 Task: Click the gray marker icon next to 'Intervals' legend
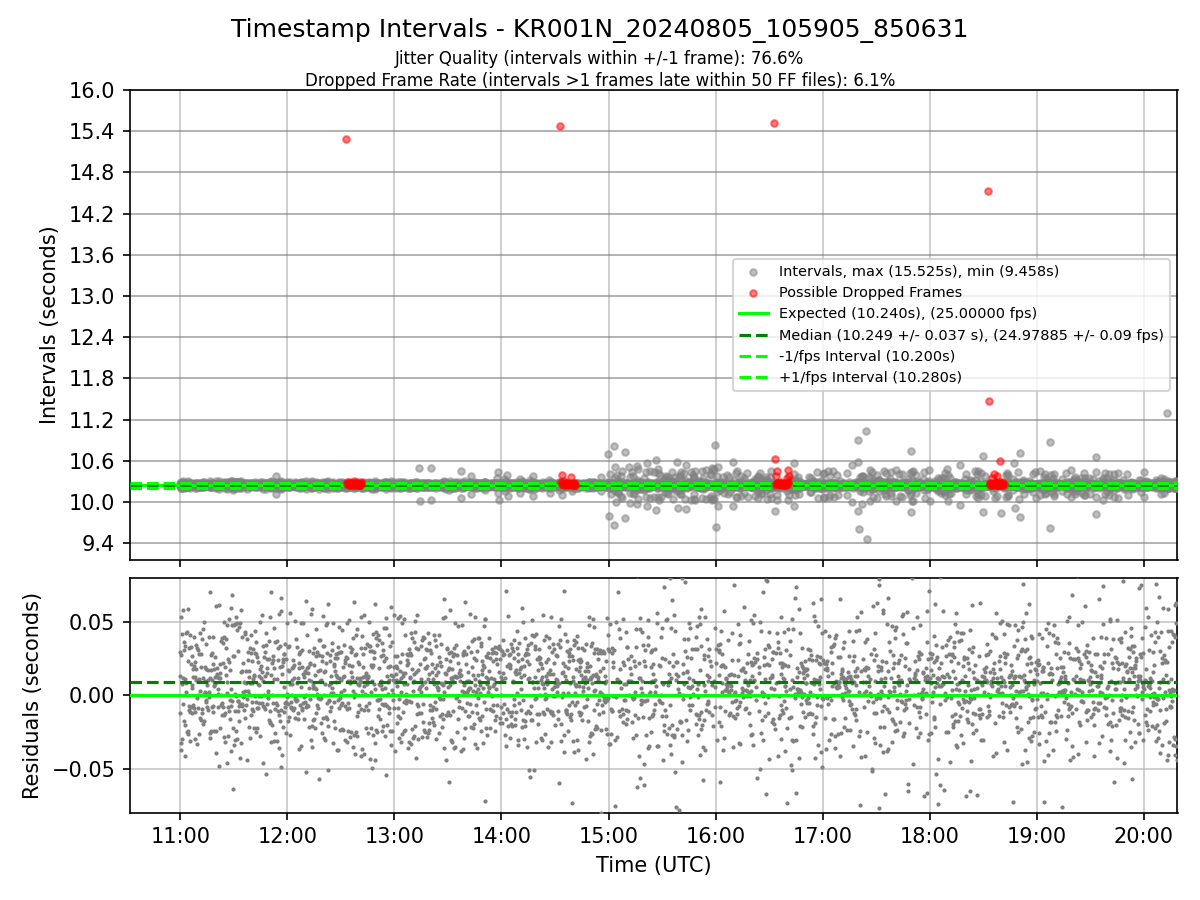pyautogui.click(x=753, y=271)
